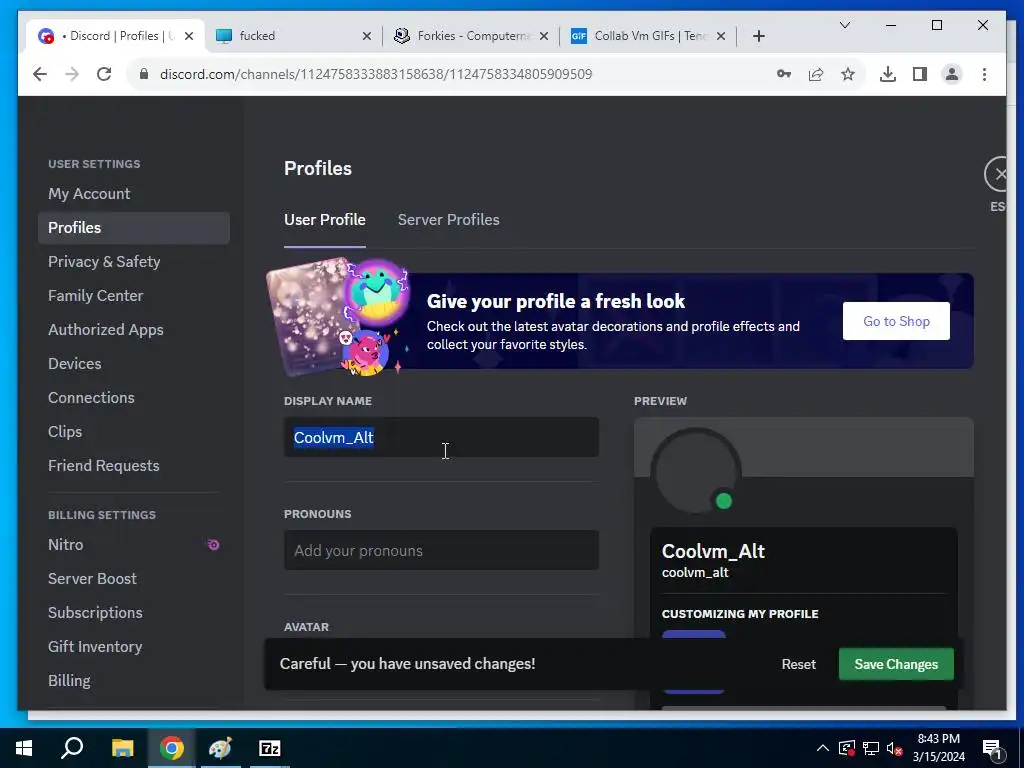This screenshot has width=1024, height=768.
Task: Click the security warning tray icon
Action: point(847,748)
